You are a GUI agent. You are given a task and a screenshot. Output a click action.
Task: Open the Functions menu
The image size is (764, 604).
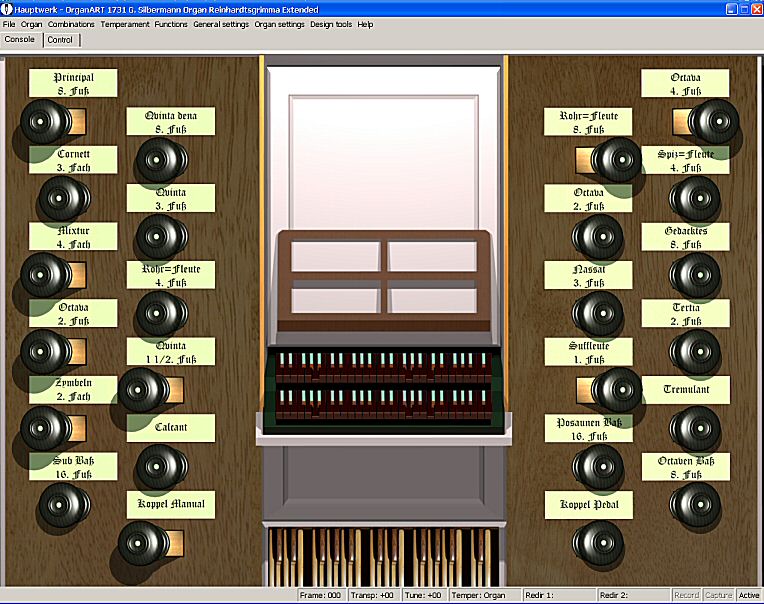click(x=171, y=24)
